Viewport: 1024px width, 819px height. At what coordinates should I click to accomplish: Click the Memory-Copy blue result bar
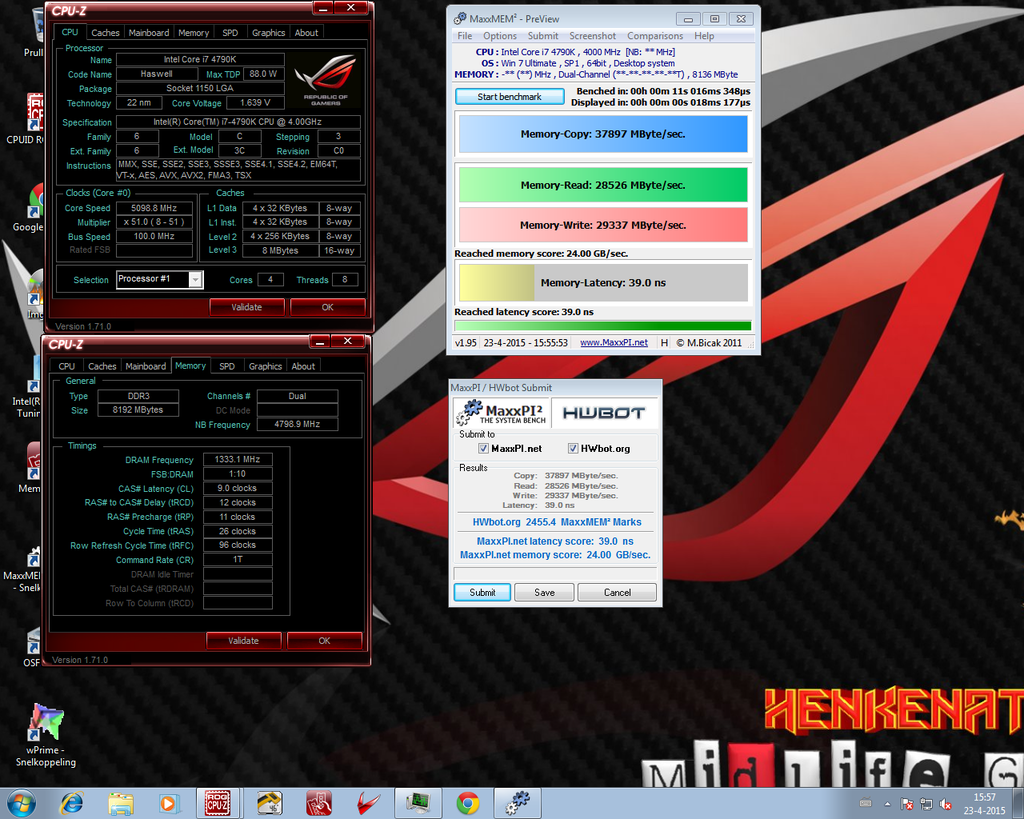click(603, 134)
